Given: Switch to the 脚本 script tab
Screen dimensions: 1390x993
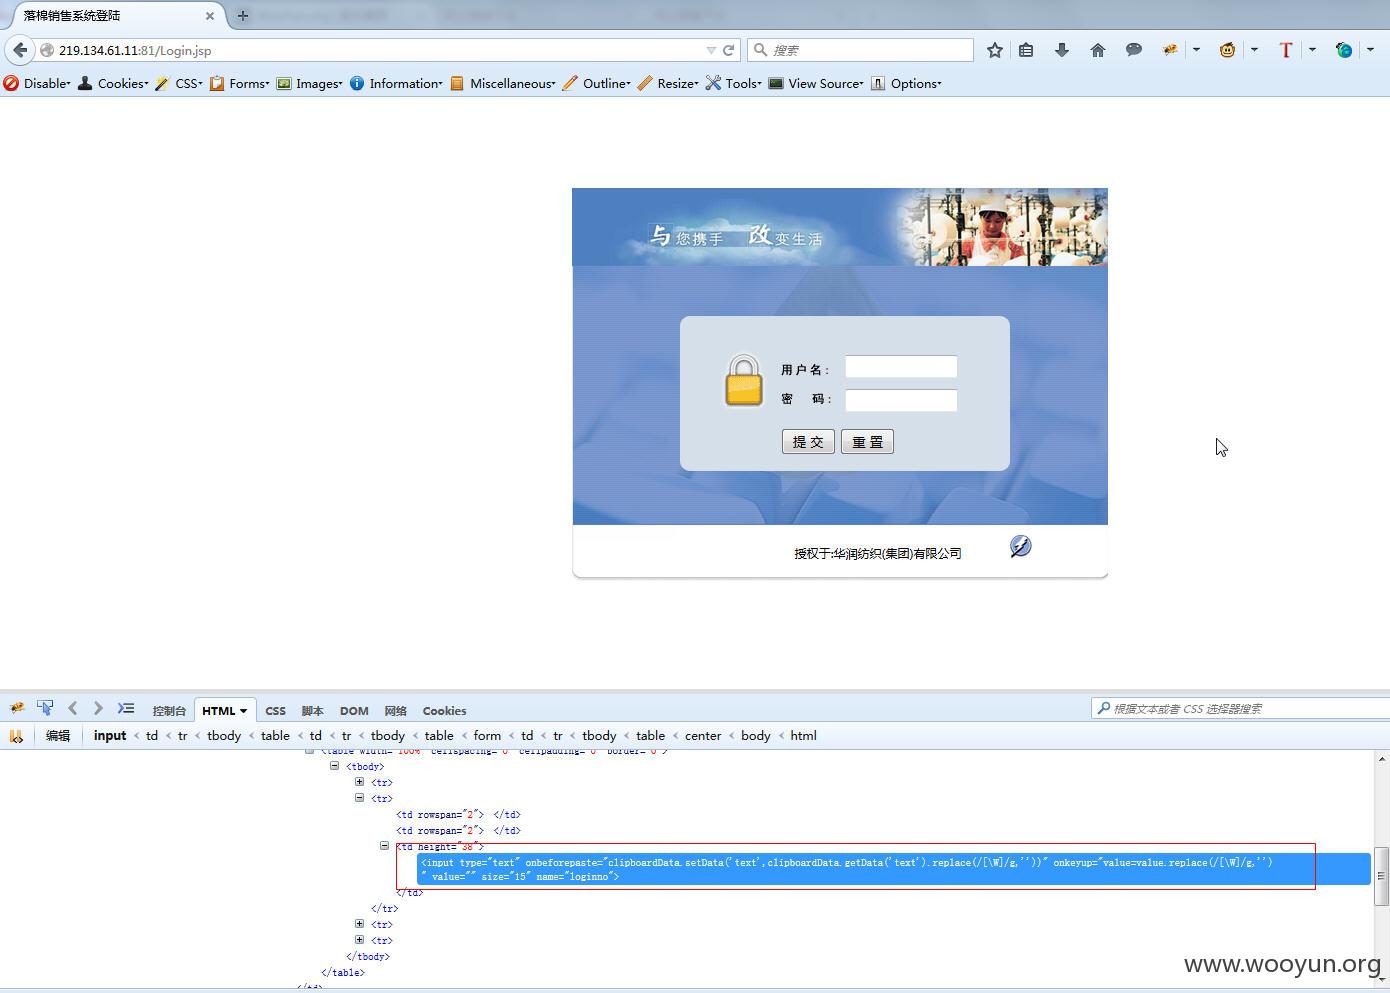Looking at the screenshot, I should pyautogui.click(x=312, y=711).
